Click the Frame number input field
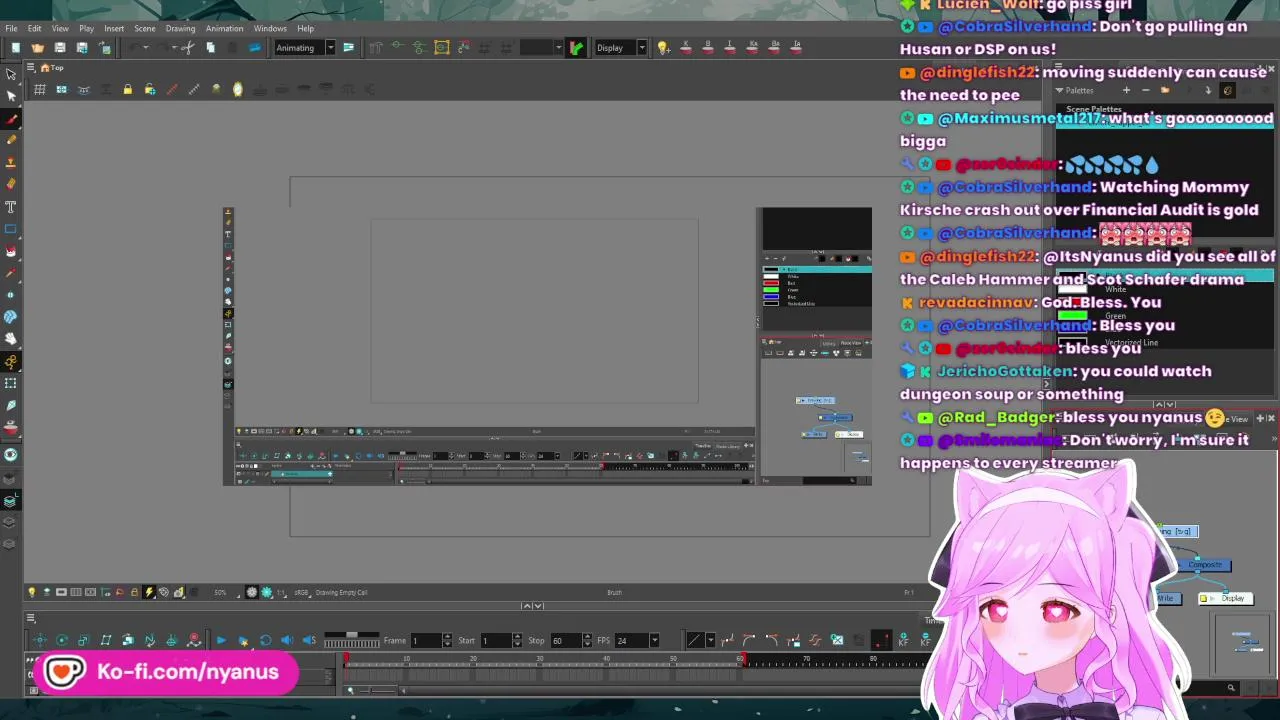The width and height of the screenshot is (1280, 720). (425, 640)
